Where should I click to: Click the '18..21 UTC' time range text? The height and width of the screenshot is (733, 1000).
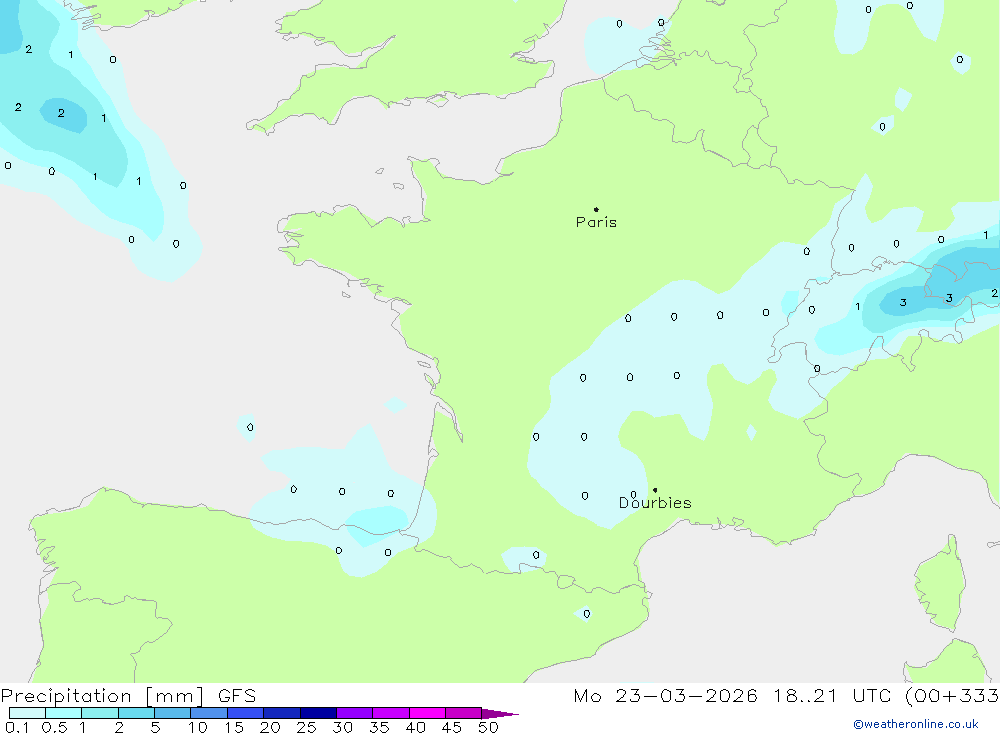click(832, 696)
